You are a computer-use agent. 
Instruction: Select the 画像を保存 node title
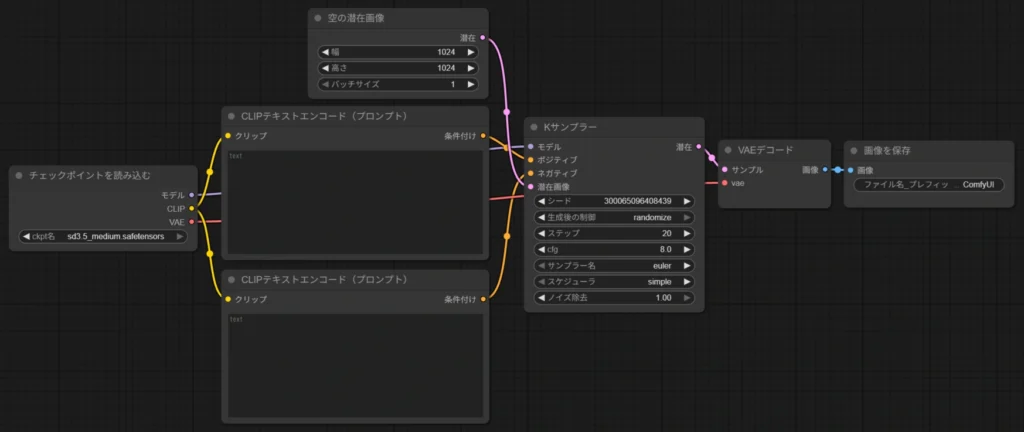point(887,150)
